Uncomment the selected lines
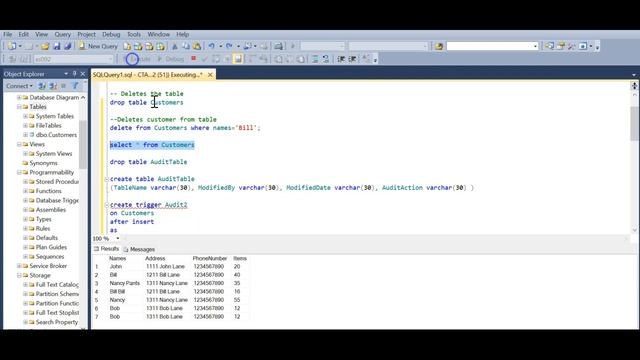 pos(325,59)
